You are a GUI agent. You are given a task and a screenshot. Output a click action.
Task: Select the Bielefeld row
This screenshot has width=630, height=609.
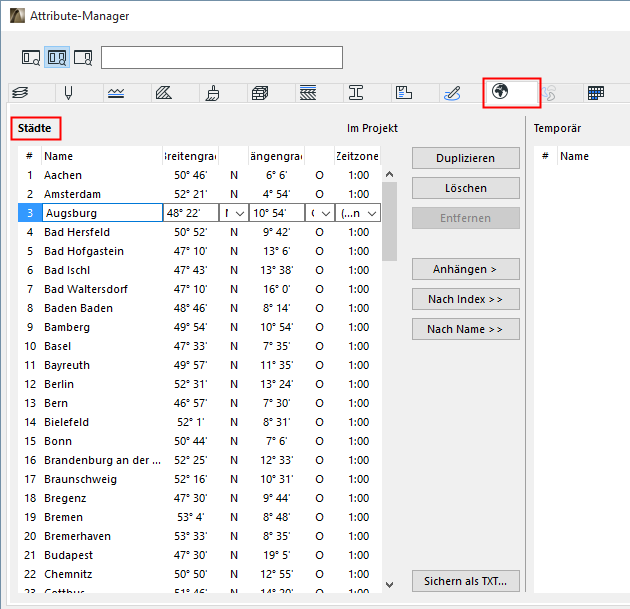pyautogui.click(x=199, y=422)
